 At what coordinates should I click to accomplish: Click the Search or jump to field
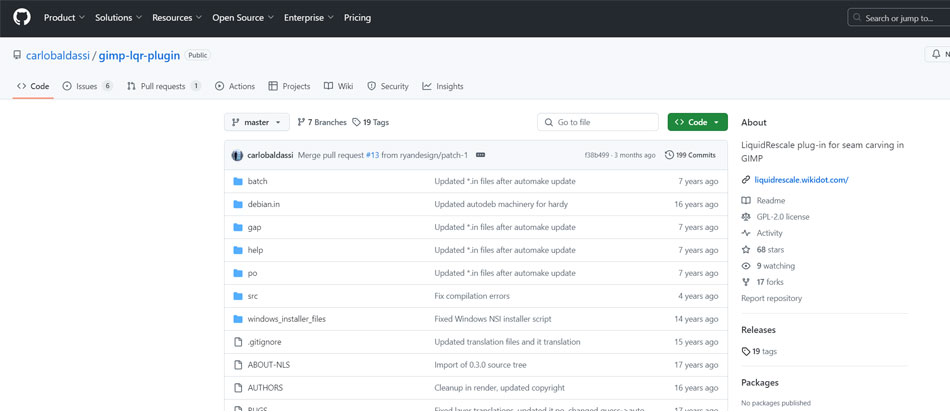(899, 18)
